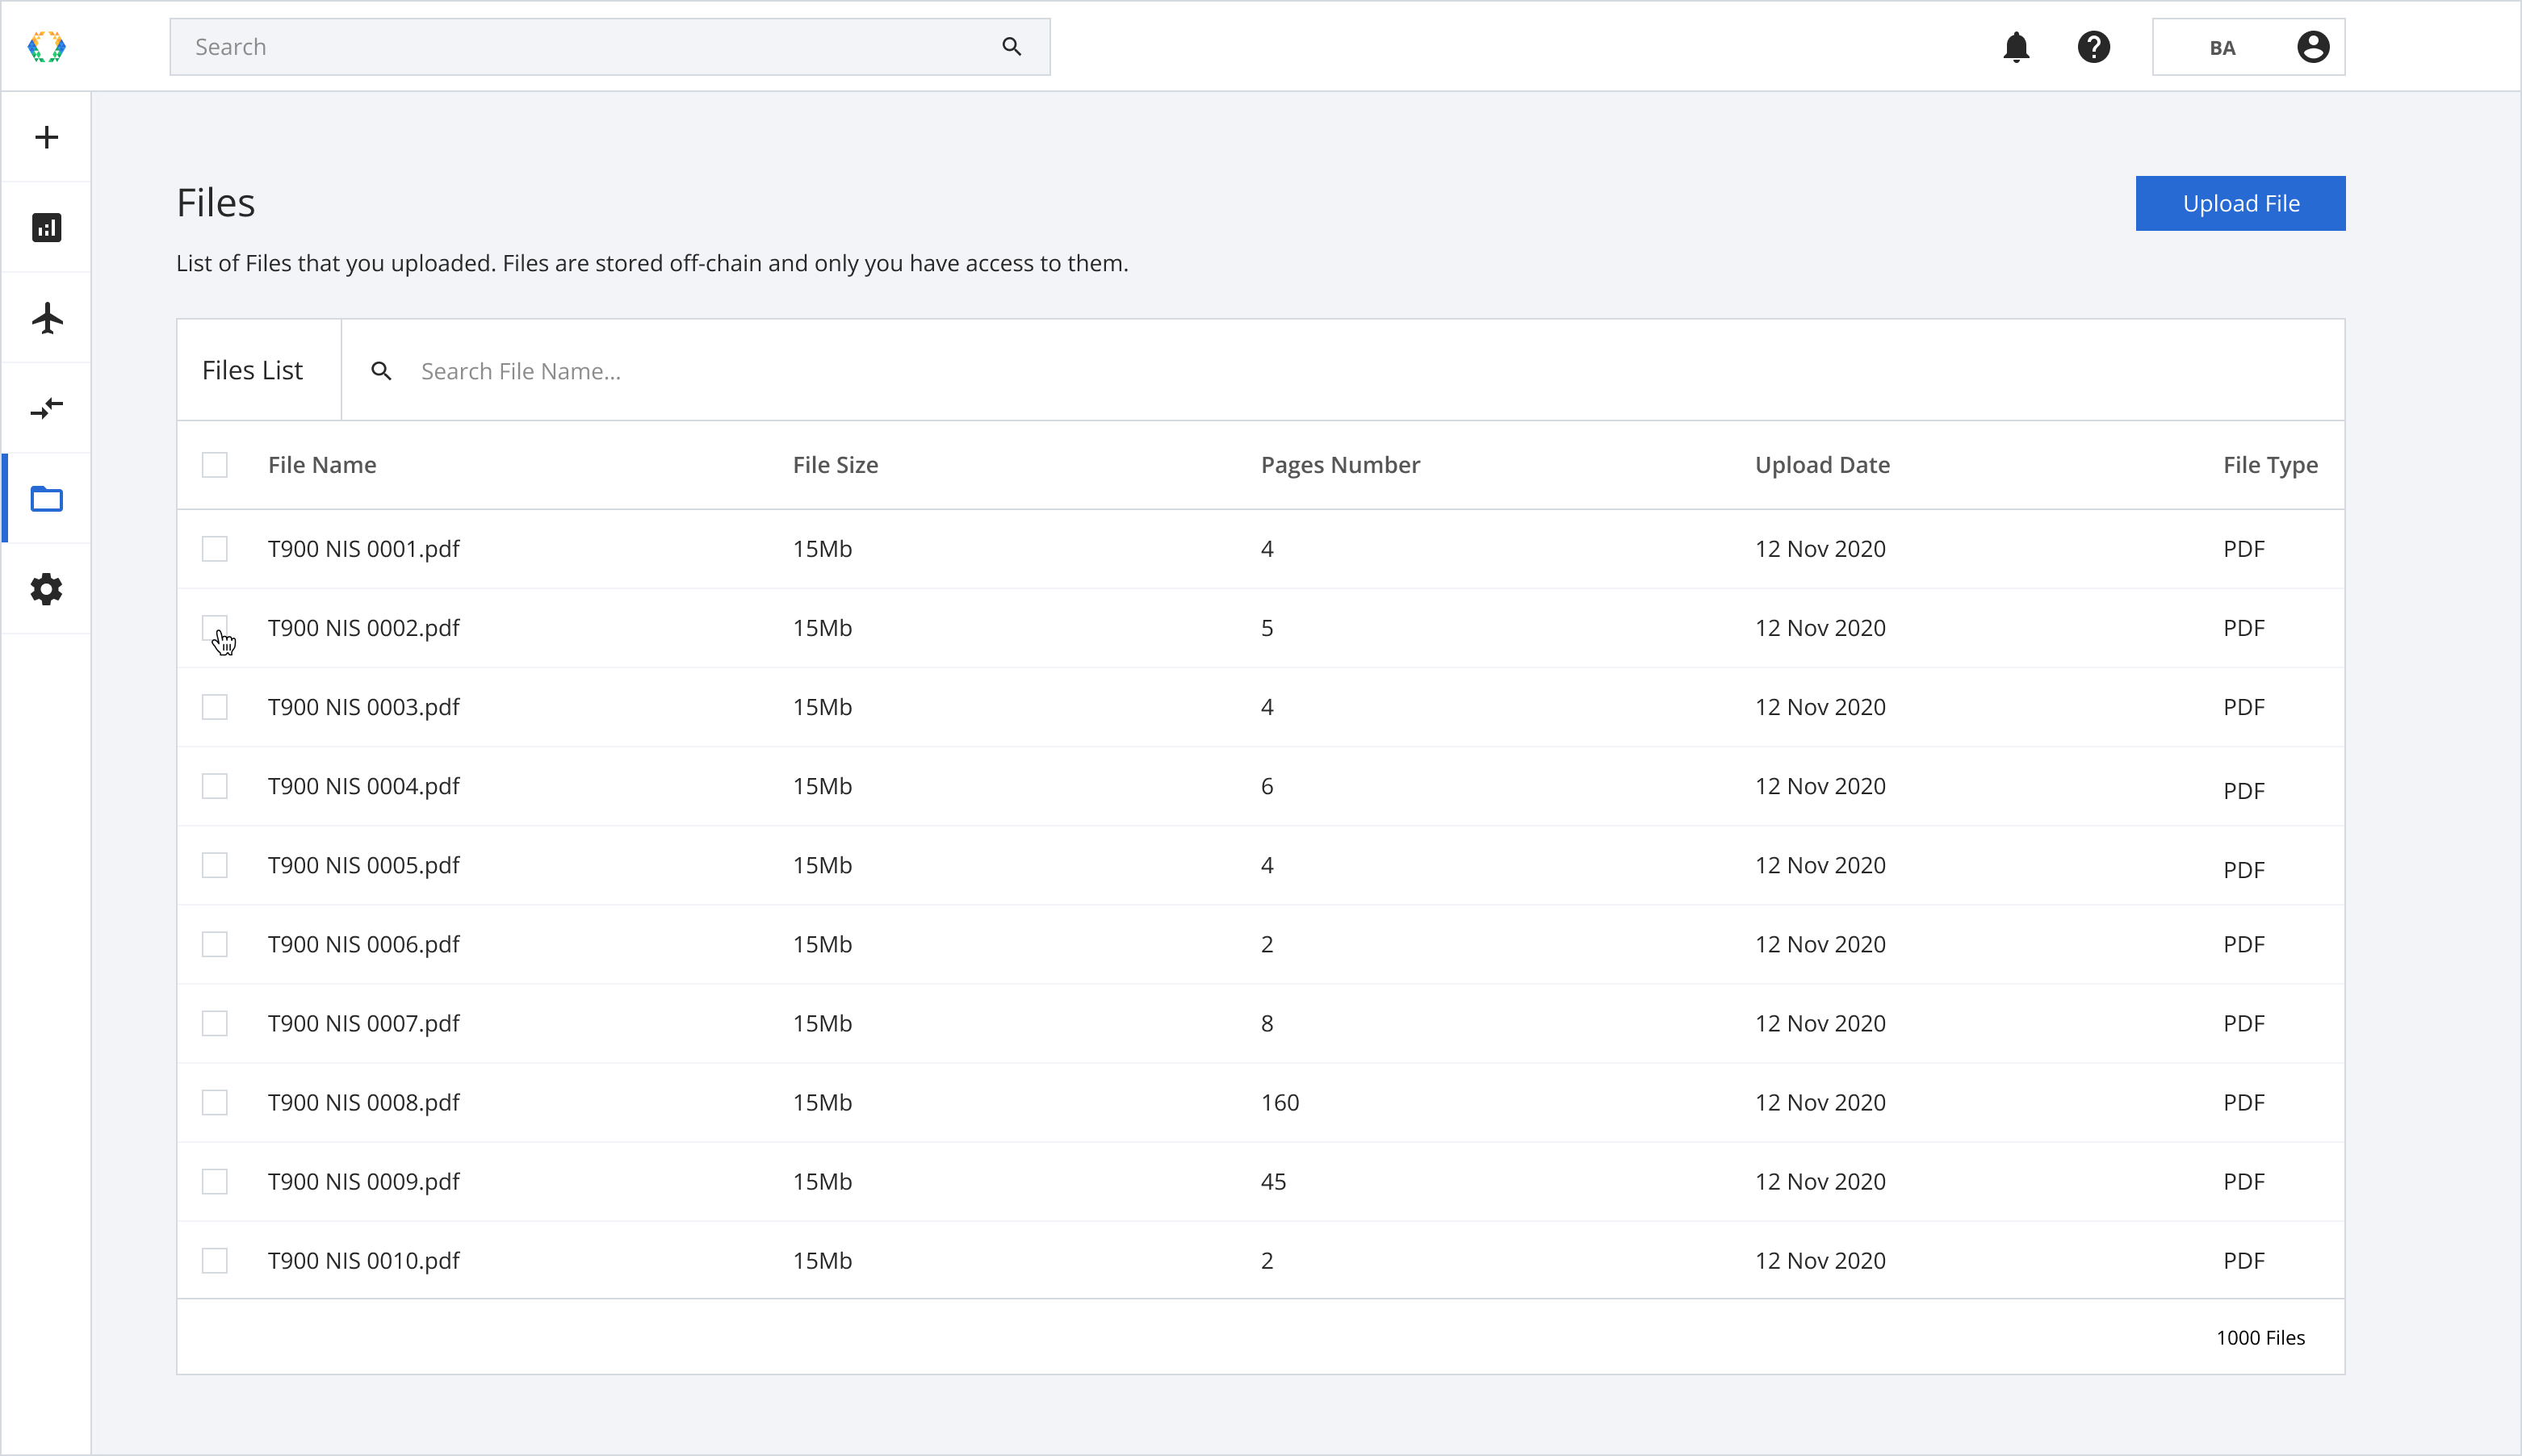This screenshot has width=2522, height=1456.
Task: Click the help question mark icon
Action: (x=2094, y=47)
